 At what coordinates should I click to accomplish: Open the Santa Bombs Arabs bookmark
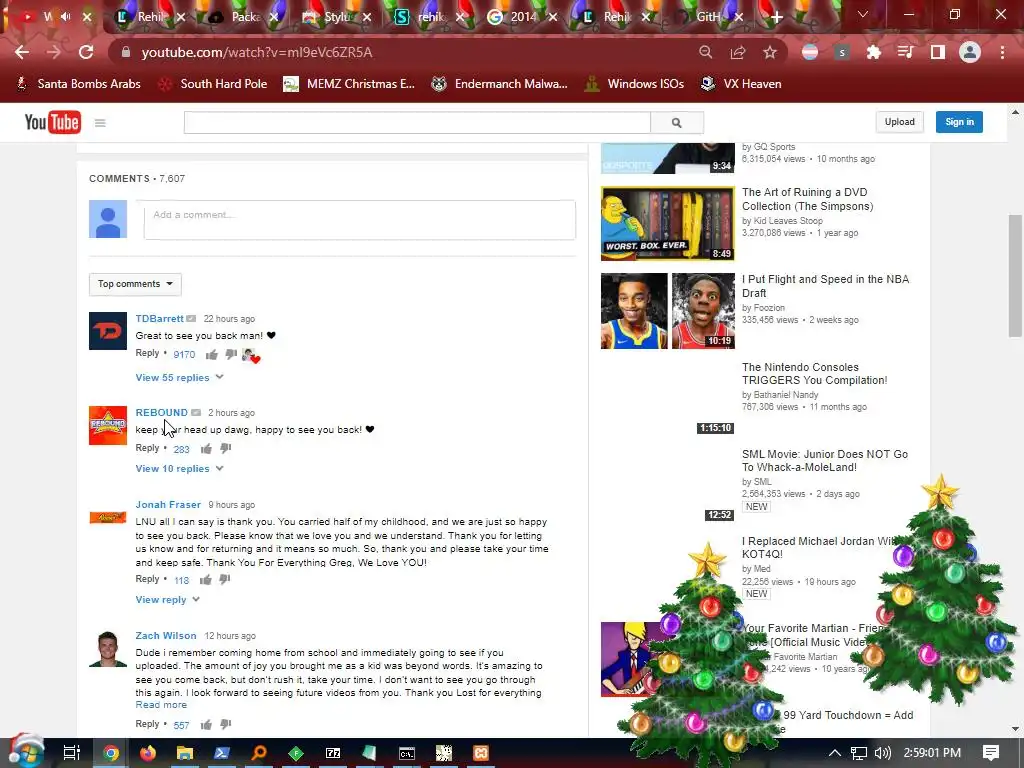point(78,84)
